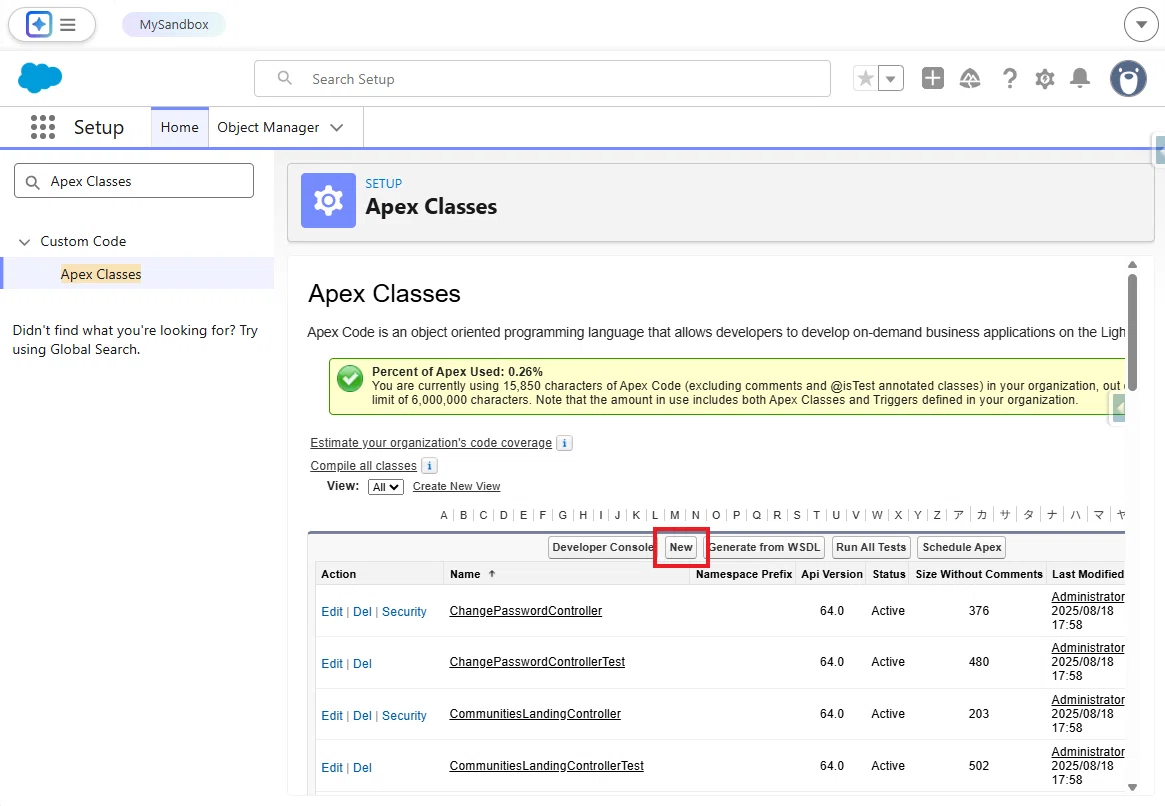Open the user profile avatar
1165x806 pixels.
[1128, 78]
